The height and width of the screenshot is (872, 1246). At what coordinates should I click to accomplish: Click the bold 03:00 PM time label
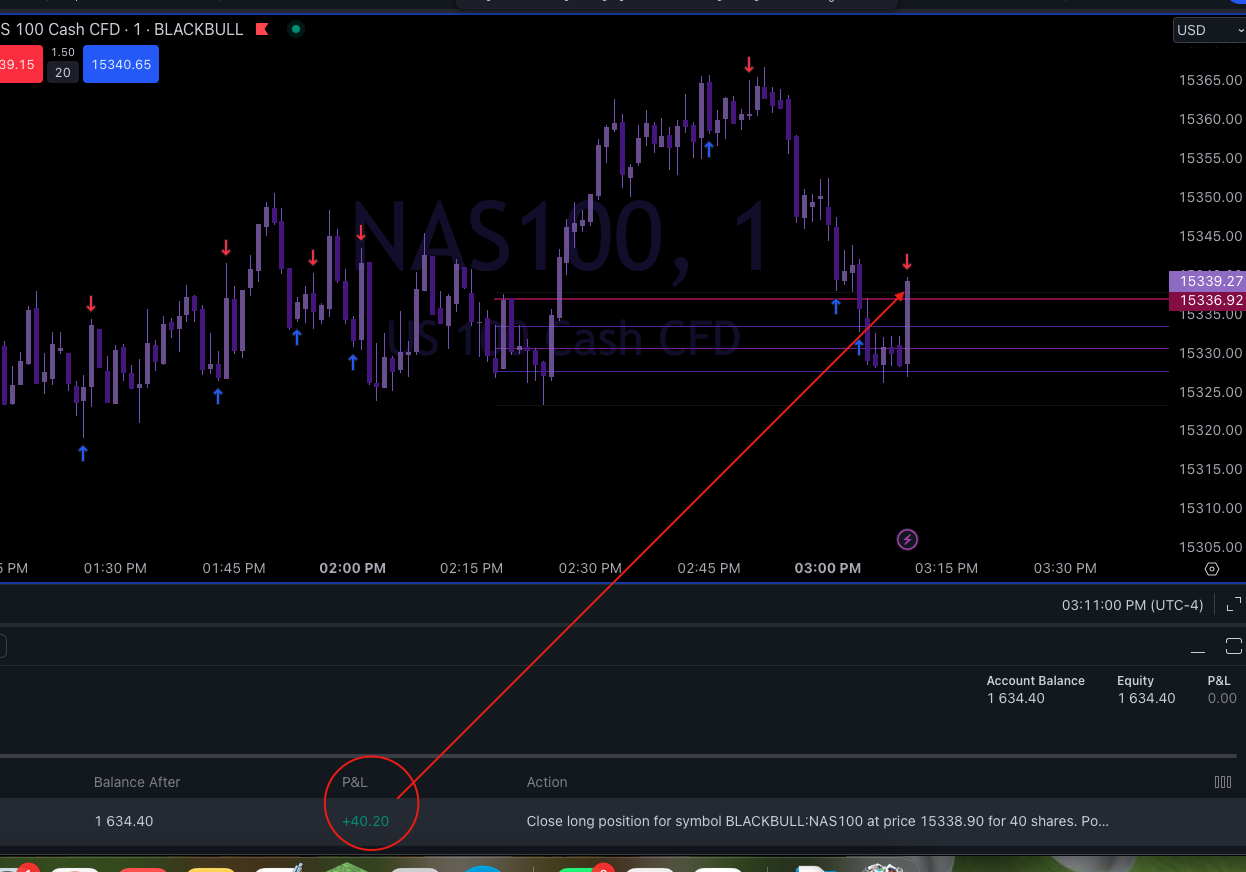pos(827,568)
